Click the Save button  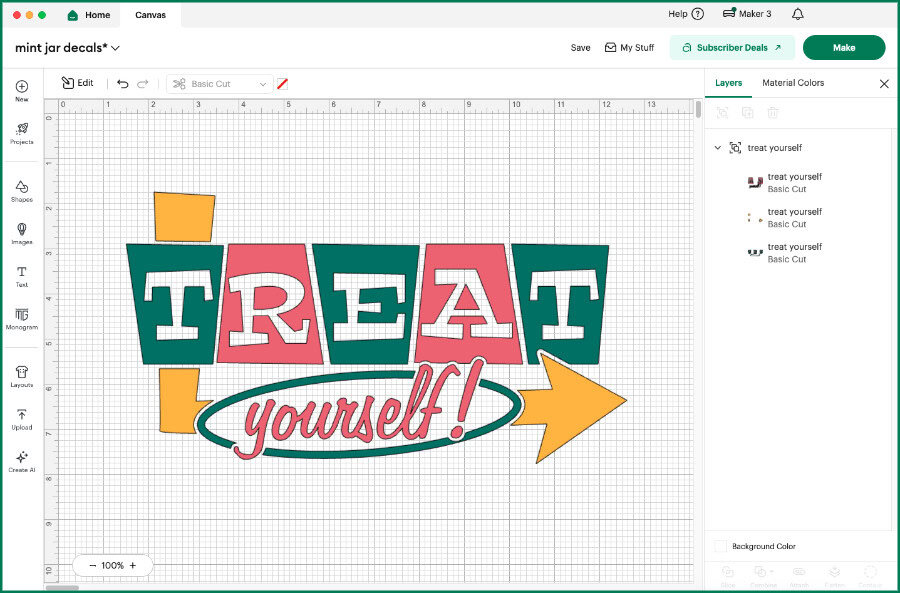[x=580, y=48]
